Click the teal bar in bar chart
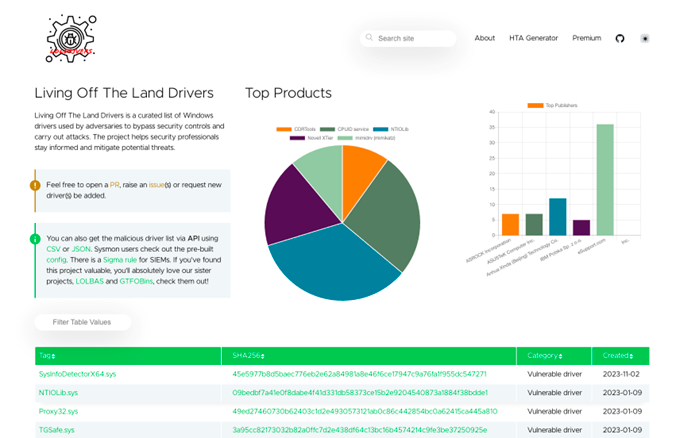Screen dimensions: 676x438 pos(557,217)
